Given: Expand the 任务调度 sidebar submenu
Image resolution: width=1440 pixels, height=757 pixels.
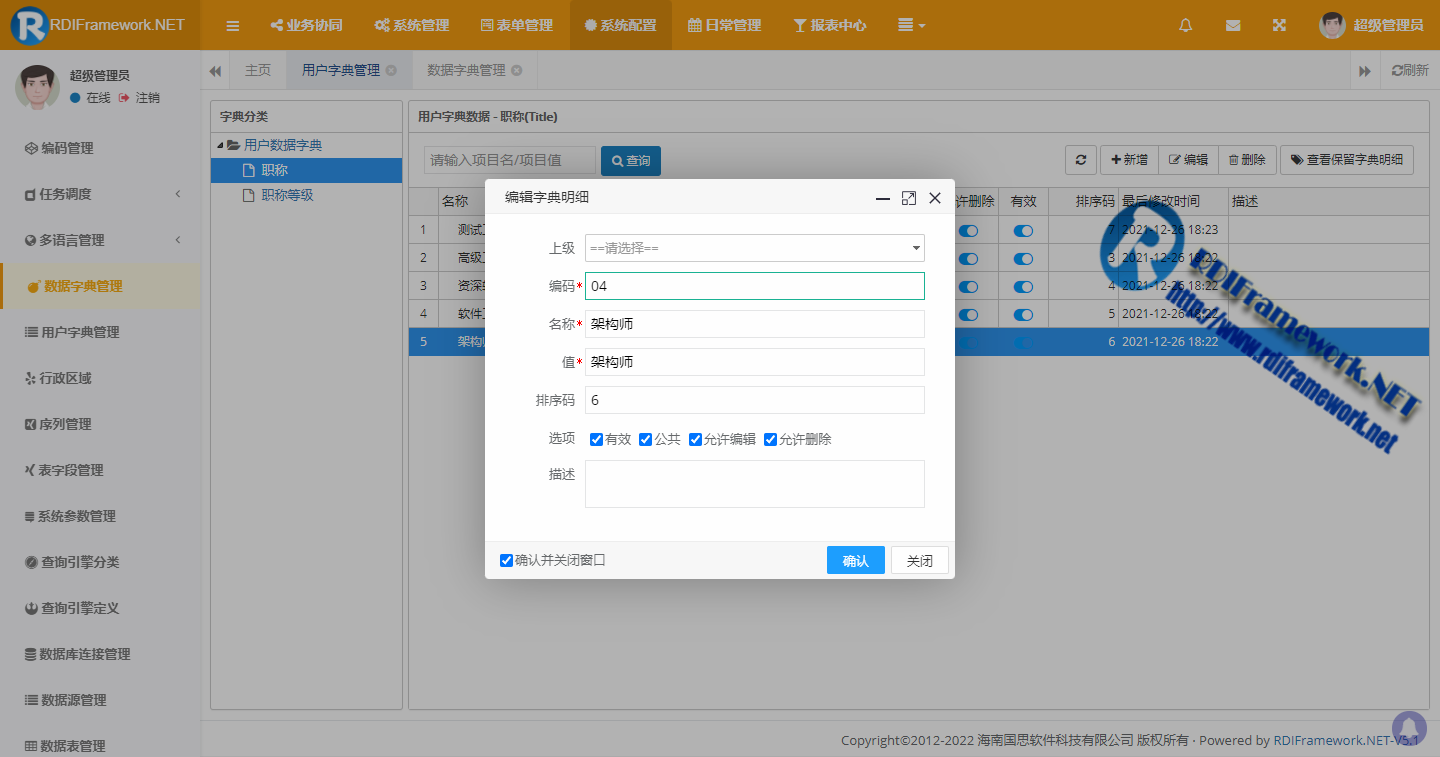Looking at the screenshot, I should tap(100, 194).
